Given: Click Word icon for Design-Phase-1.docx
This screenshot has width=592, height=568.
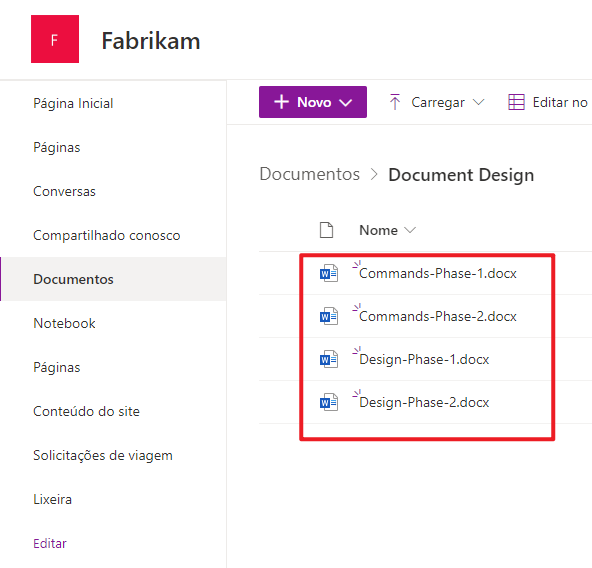Looking at the screenshot, I should click(x=329, y=359).
